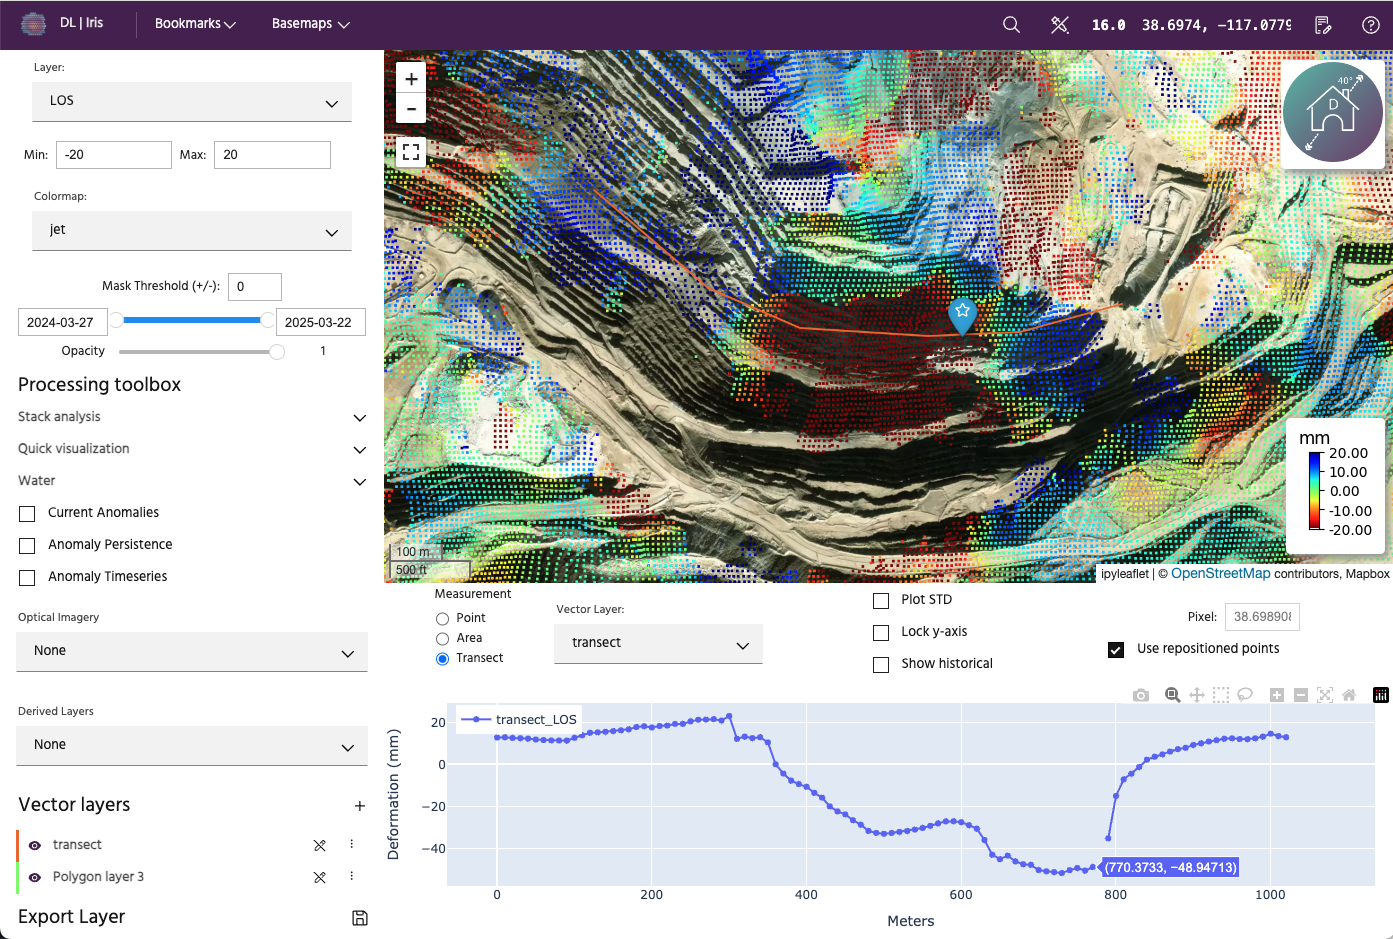This screenshot has height=939, width=1393.
Task: Open the OpenStreetMap attribution link
Action: [x=1220, y=574]
